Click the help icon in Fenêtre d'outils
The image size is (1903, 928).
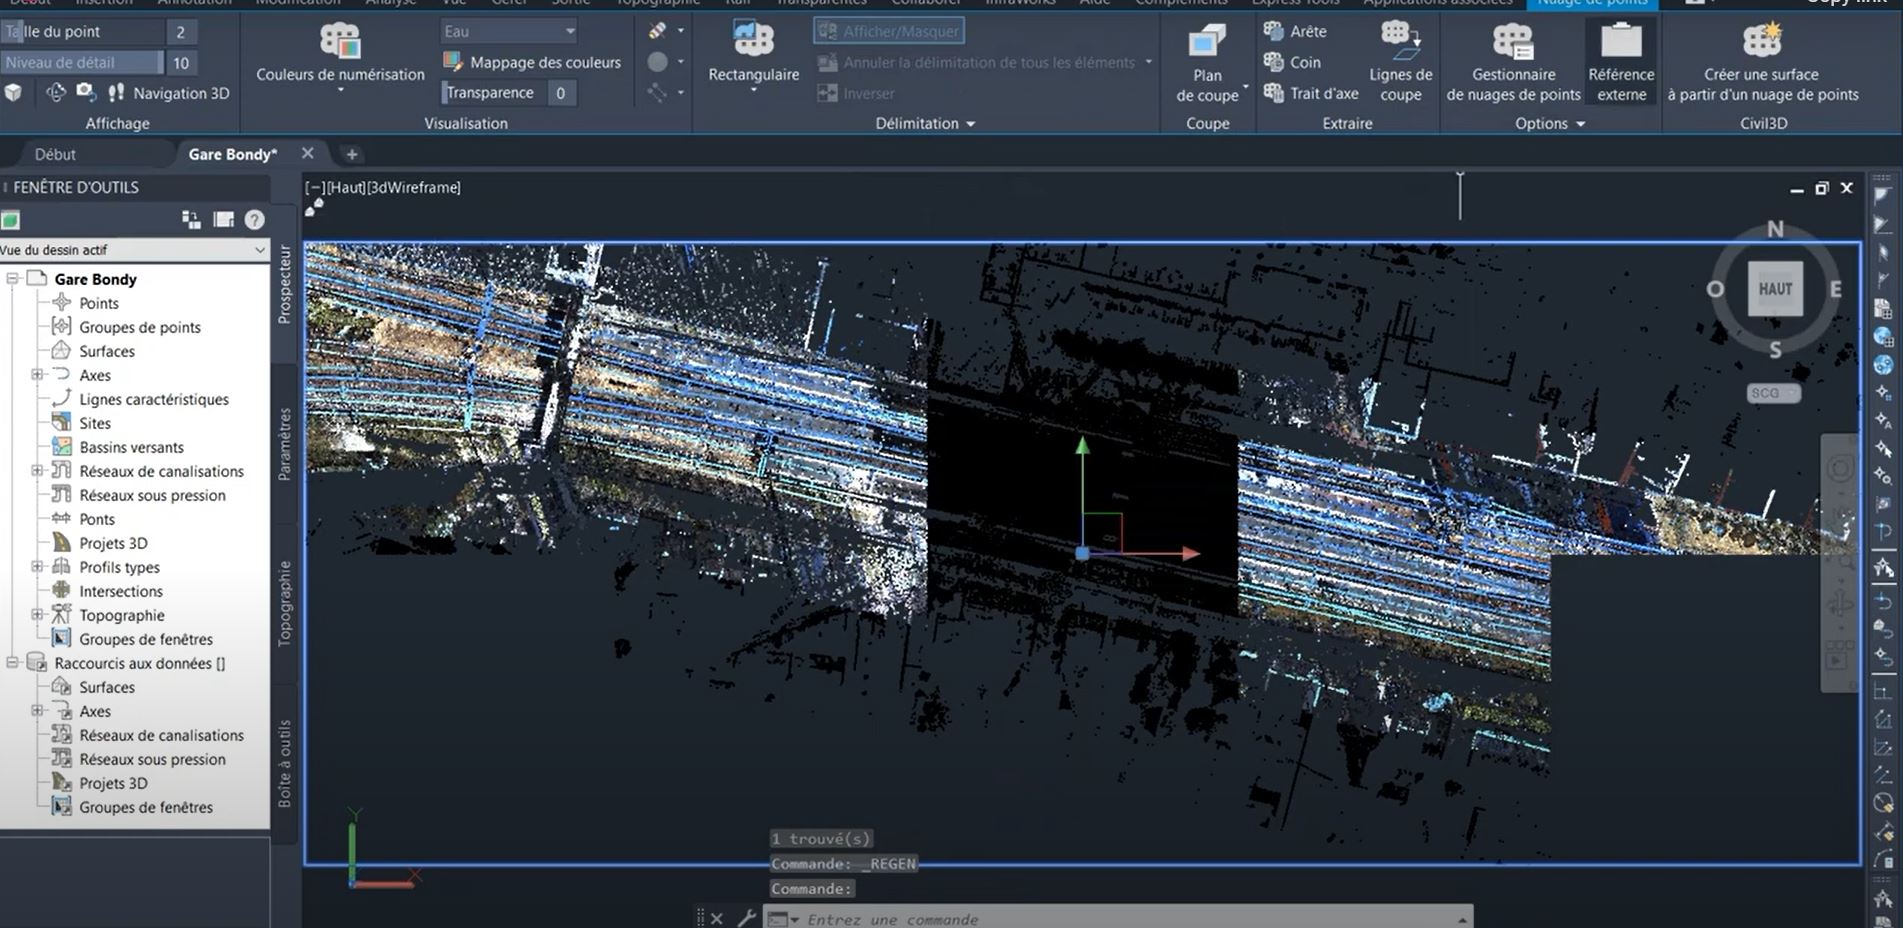(255, 220)
